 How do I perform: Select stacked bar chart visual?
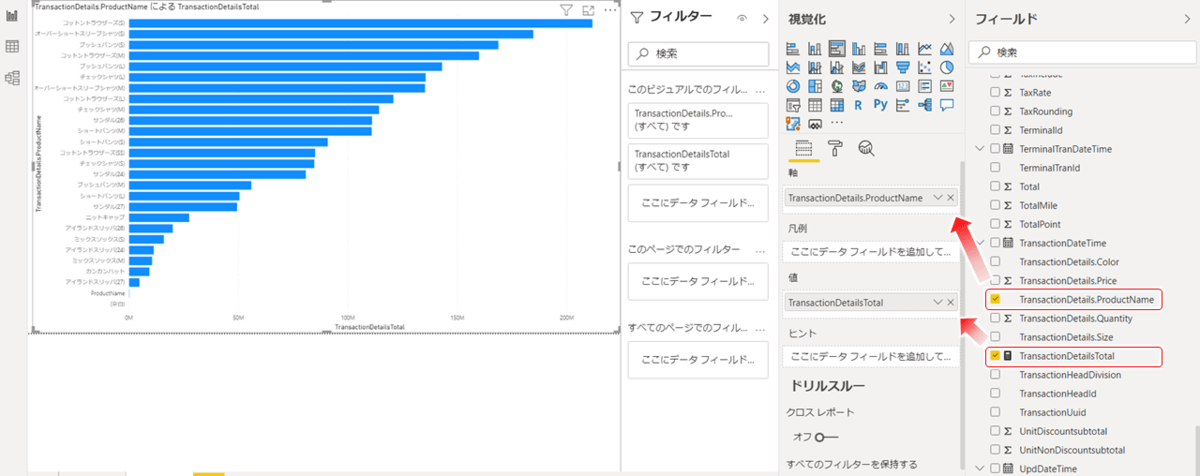click(x=793, y=48)
